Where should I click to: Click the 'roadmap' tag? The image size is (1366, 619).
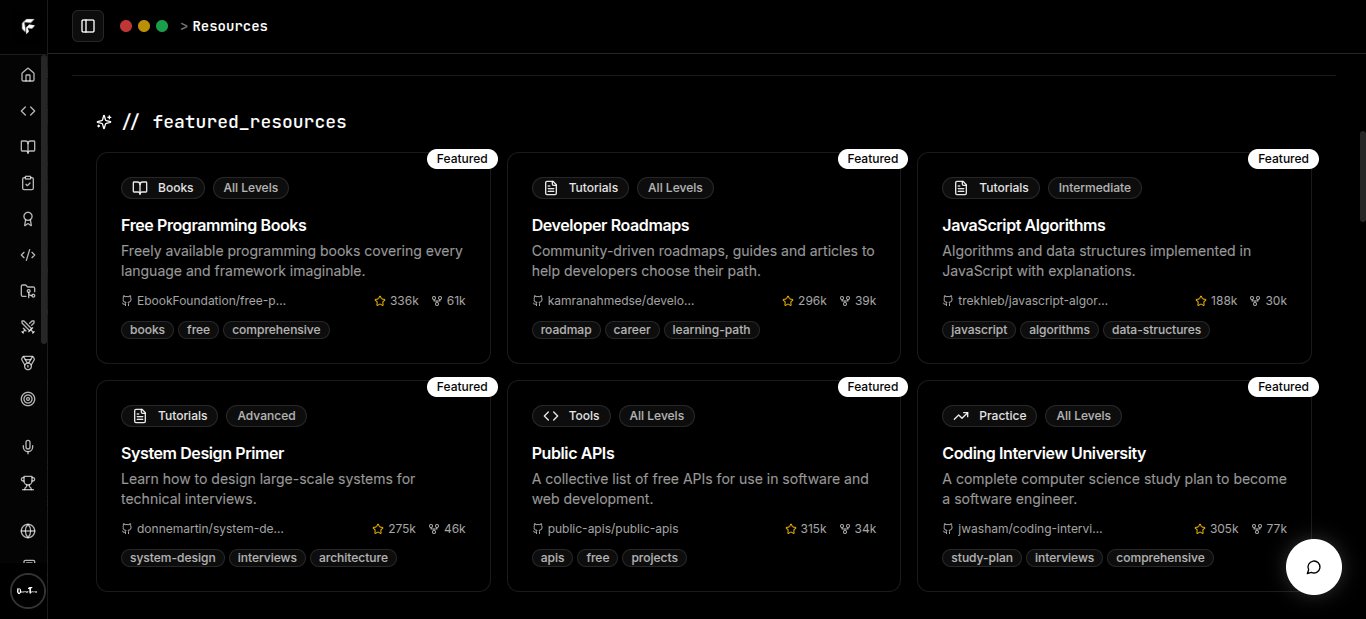pos(566,330)
